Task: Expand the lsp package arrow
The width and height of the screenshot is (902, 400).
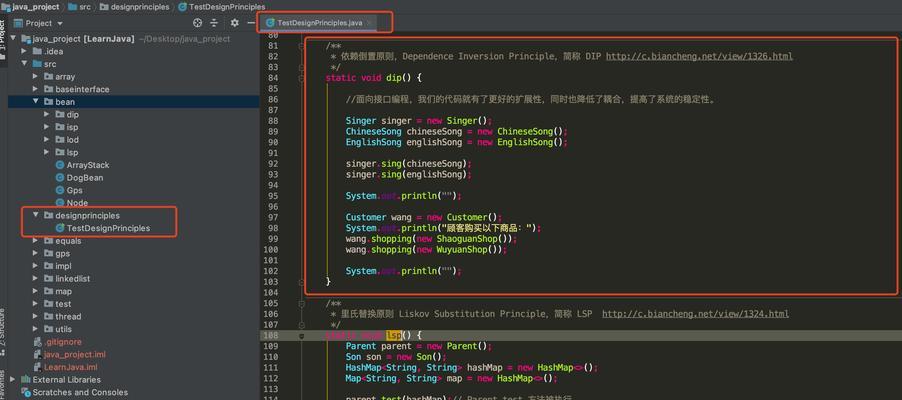Action: (47, 153)
